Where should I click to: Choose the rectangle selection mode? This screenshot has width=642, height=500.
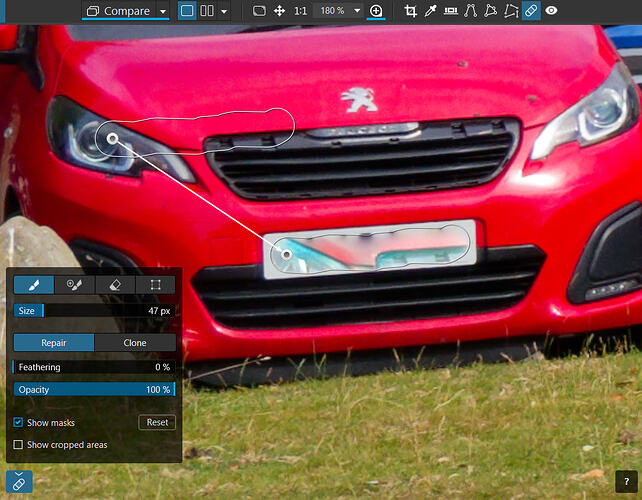(155, 285)
